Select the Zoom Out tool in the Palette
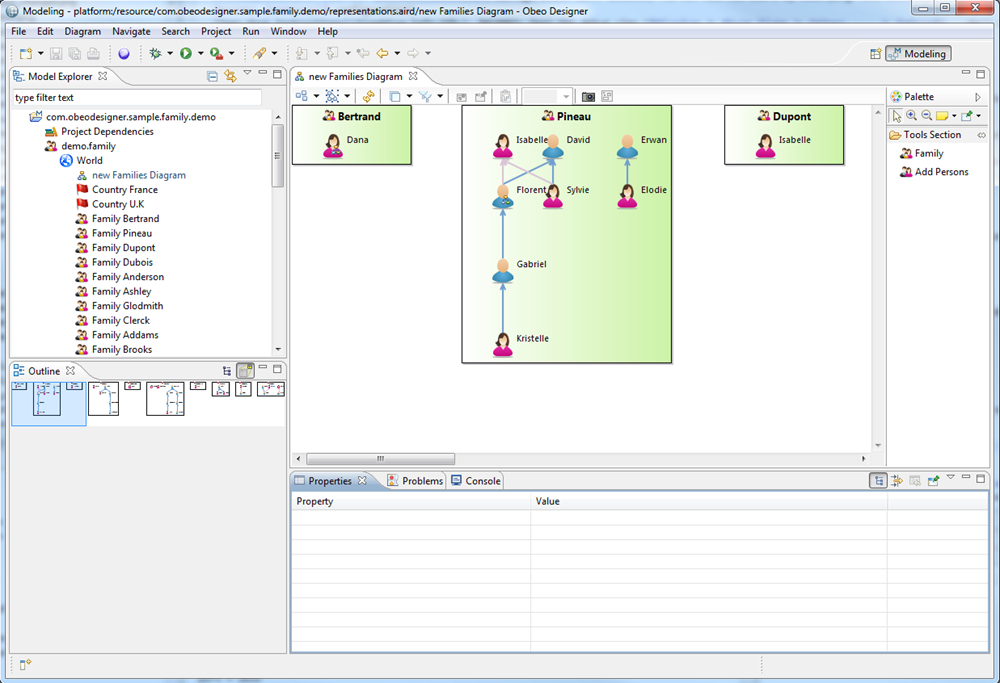The image size is (1000, 683). [926, 114]
